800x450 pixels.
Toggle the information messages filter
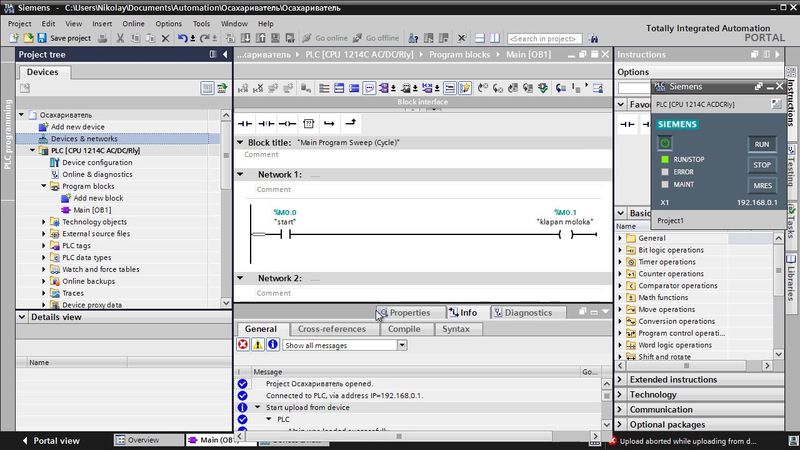(x=272, y=345)
